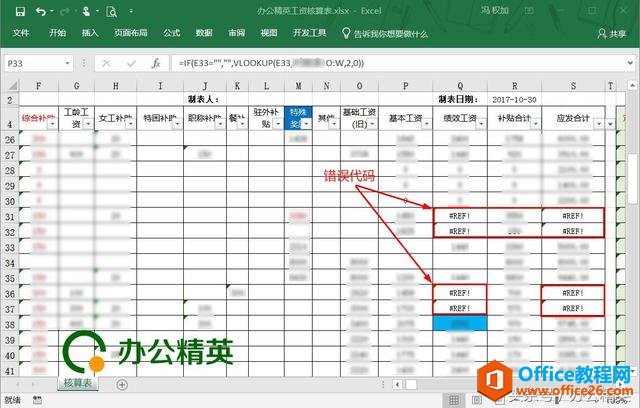
Task: Open the Name Box dropdown arrow
Action: (67, 64)
